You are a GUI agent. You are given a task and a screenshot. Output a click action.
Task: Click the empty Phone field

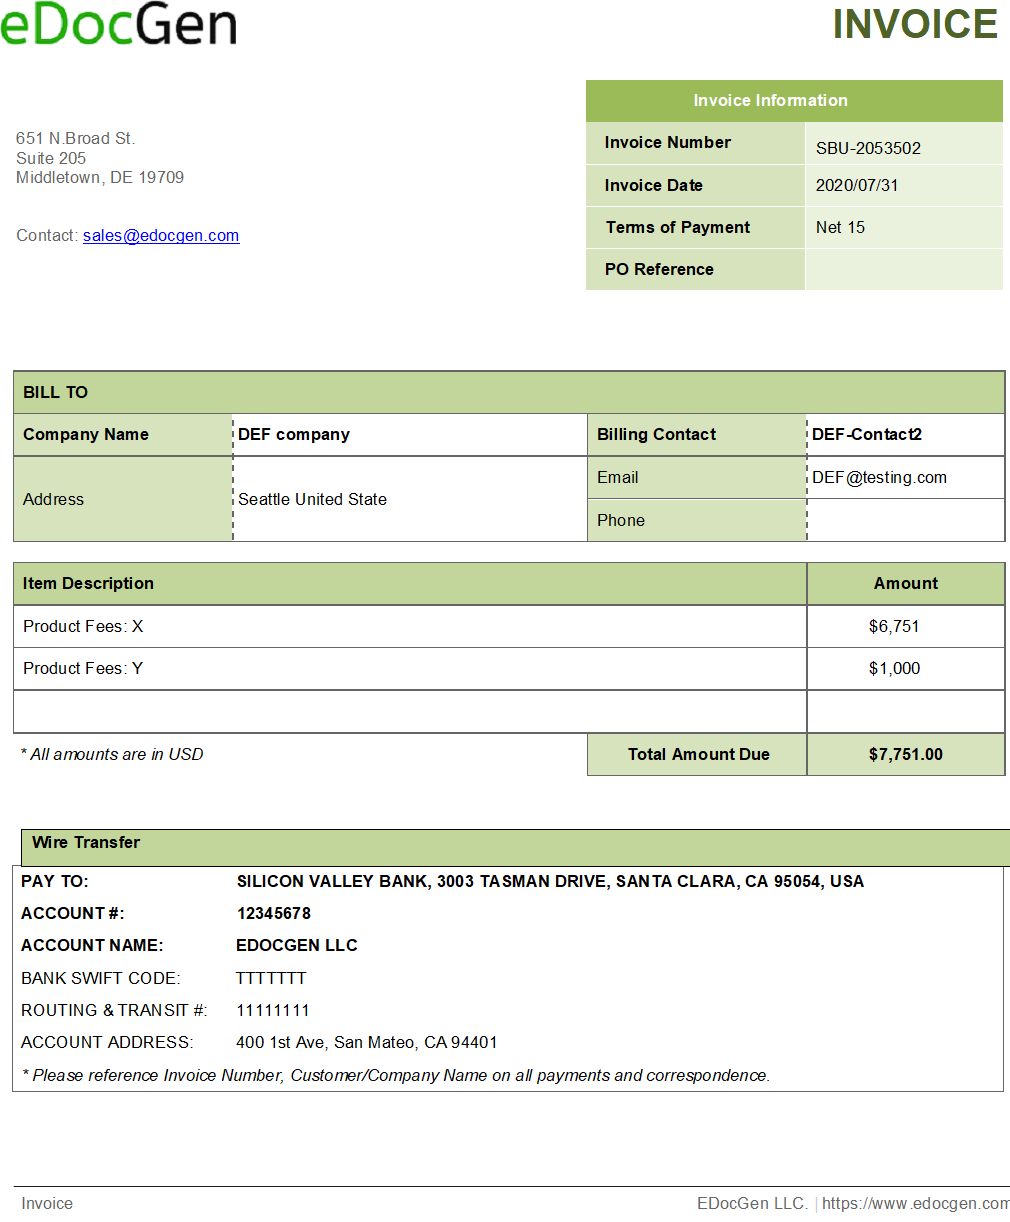click(x=905, y=519)
